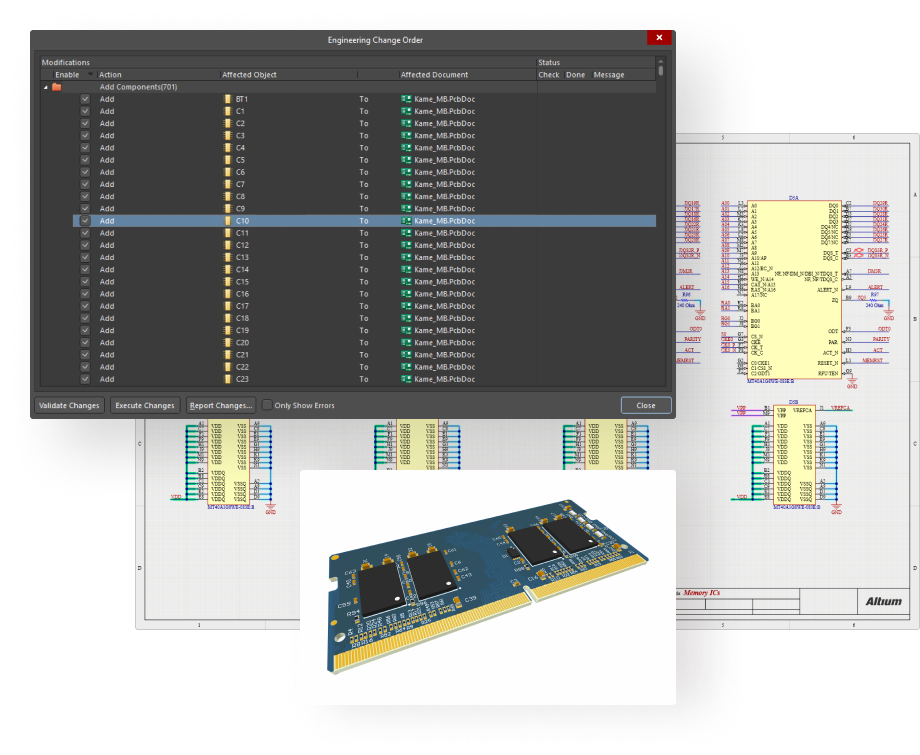Click the PcbDoc icon in the C20 row
Viewport: 920px width, 755px height.
tap(406, 343)
